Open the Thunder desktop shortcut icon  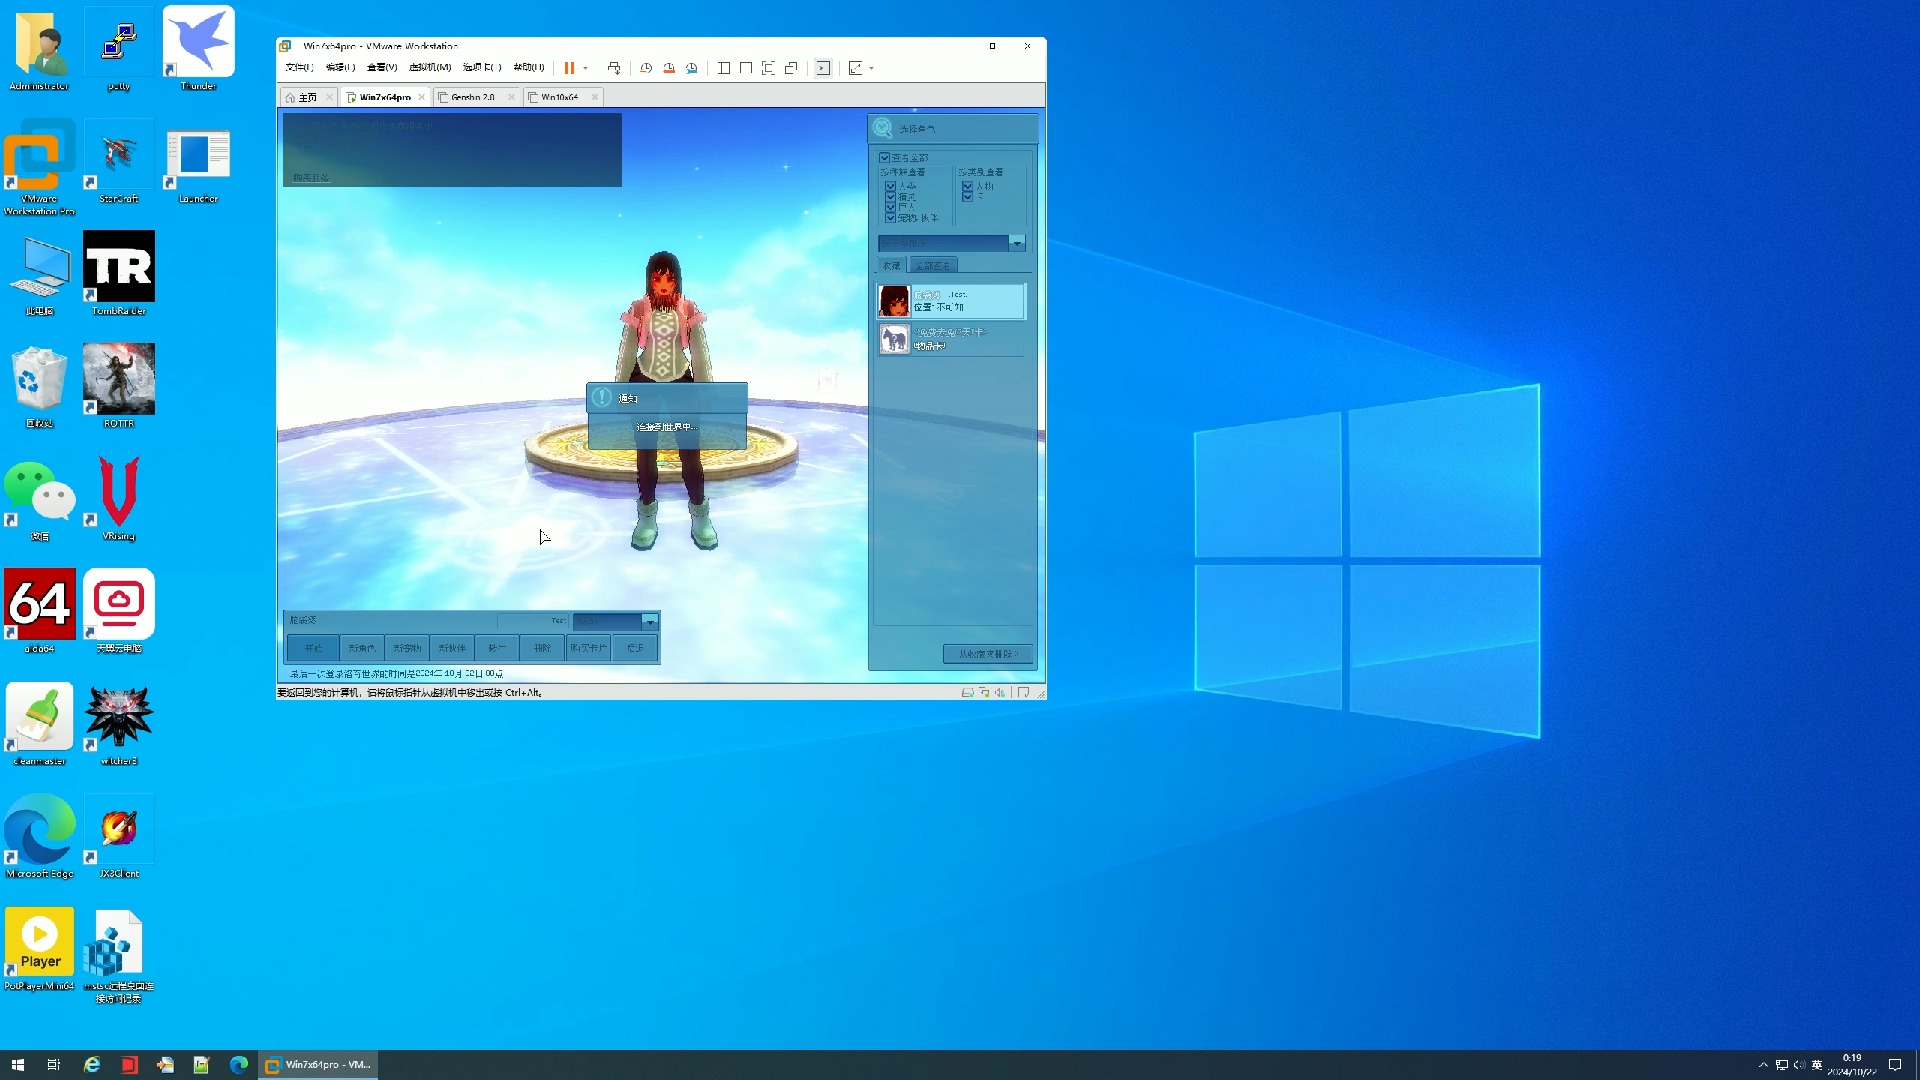click(x=198, y=48)
